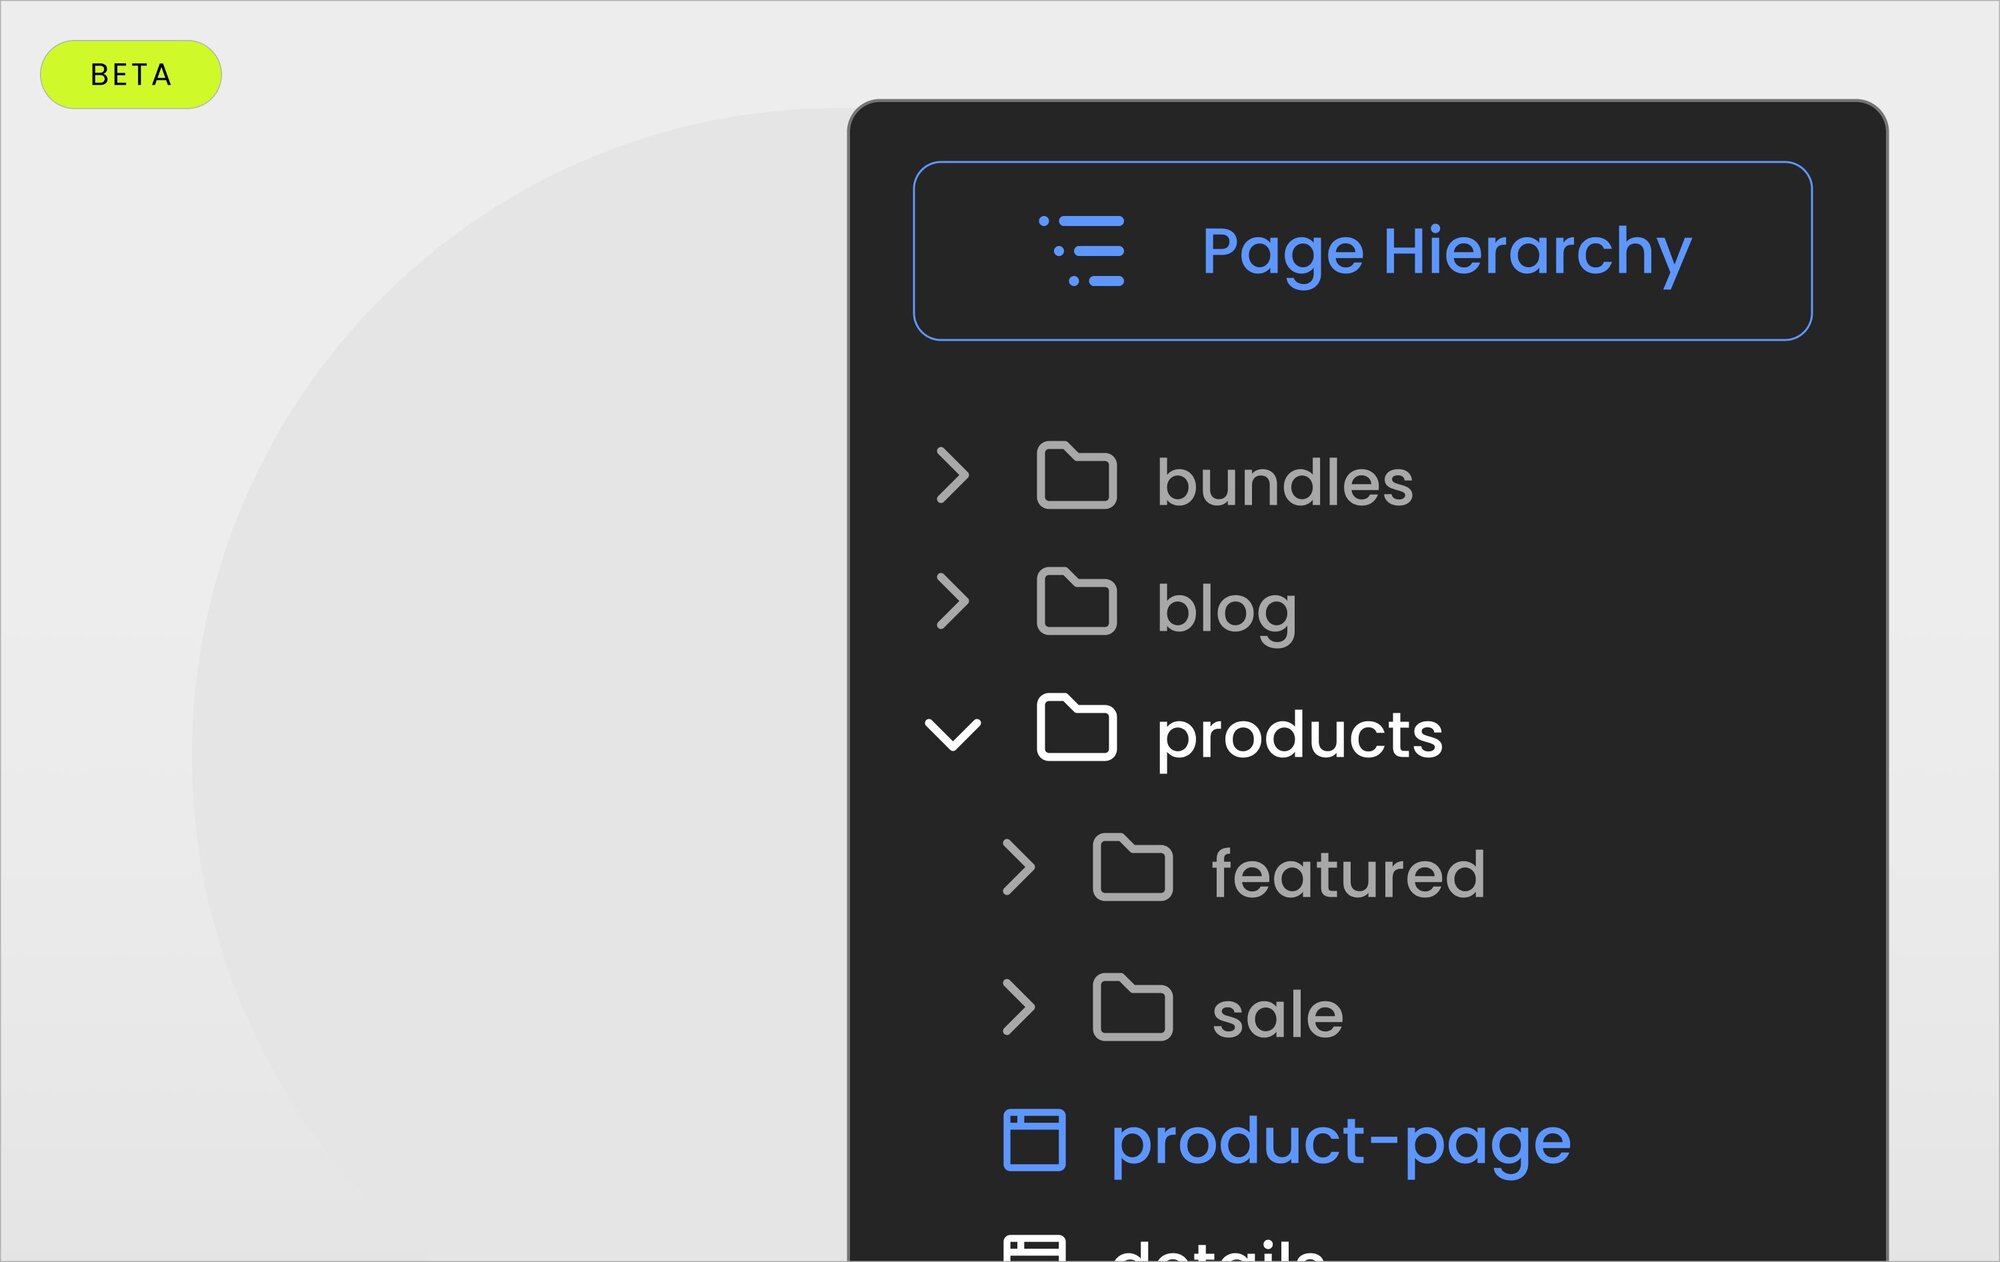Click the BETA badge
2000x1262 pixels.
tap(131, 75)
